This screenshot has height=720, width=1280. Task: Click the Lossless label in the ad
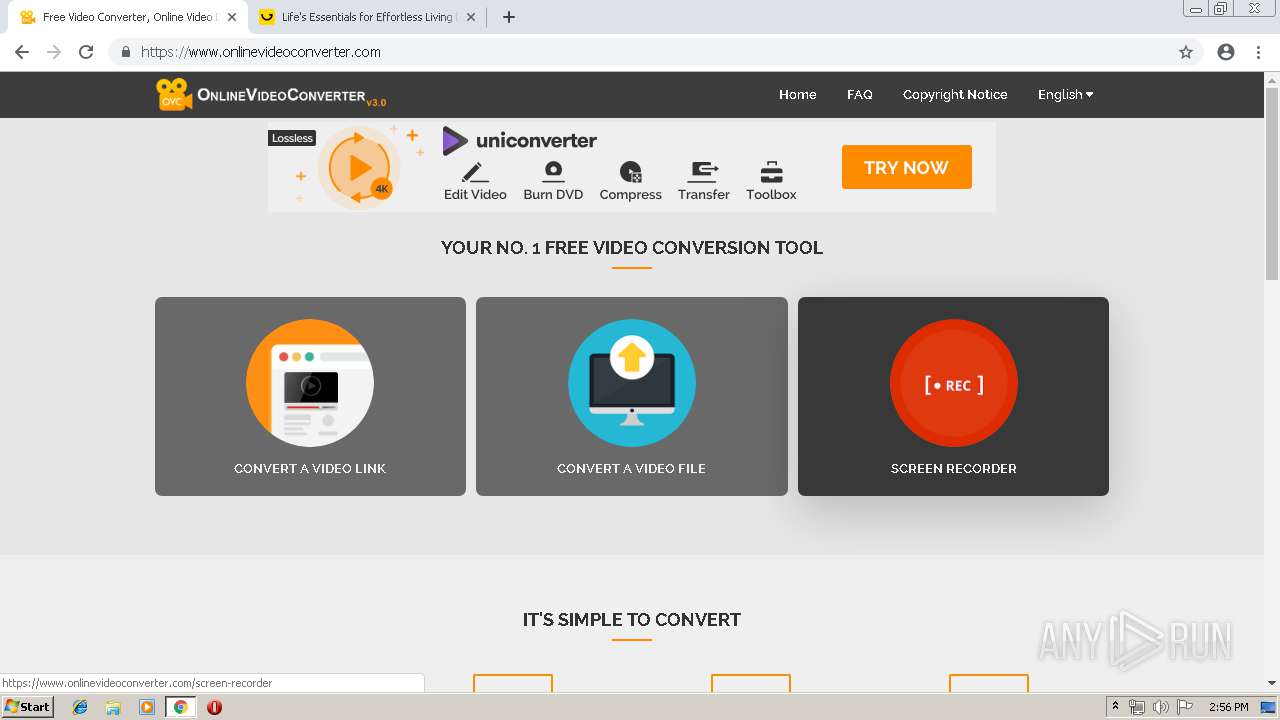click(x=292, y=138)
